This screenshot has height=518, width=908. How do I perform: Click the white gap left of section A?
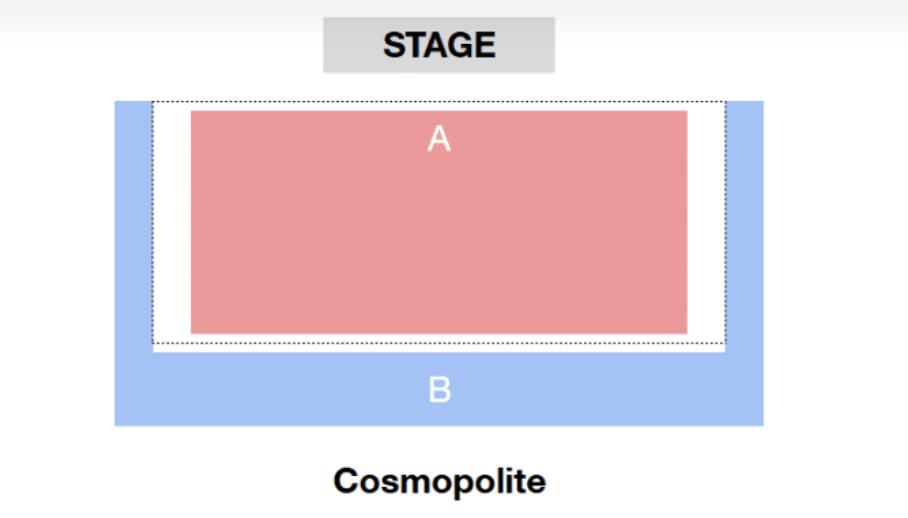[x=172, y=222]
